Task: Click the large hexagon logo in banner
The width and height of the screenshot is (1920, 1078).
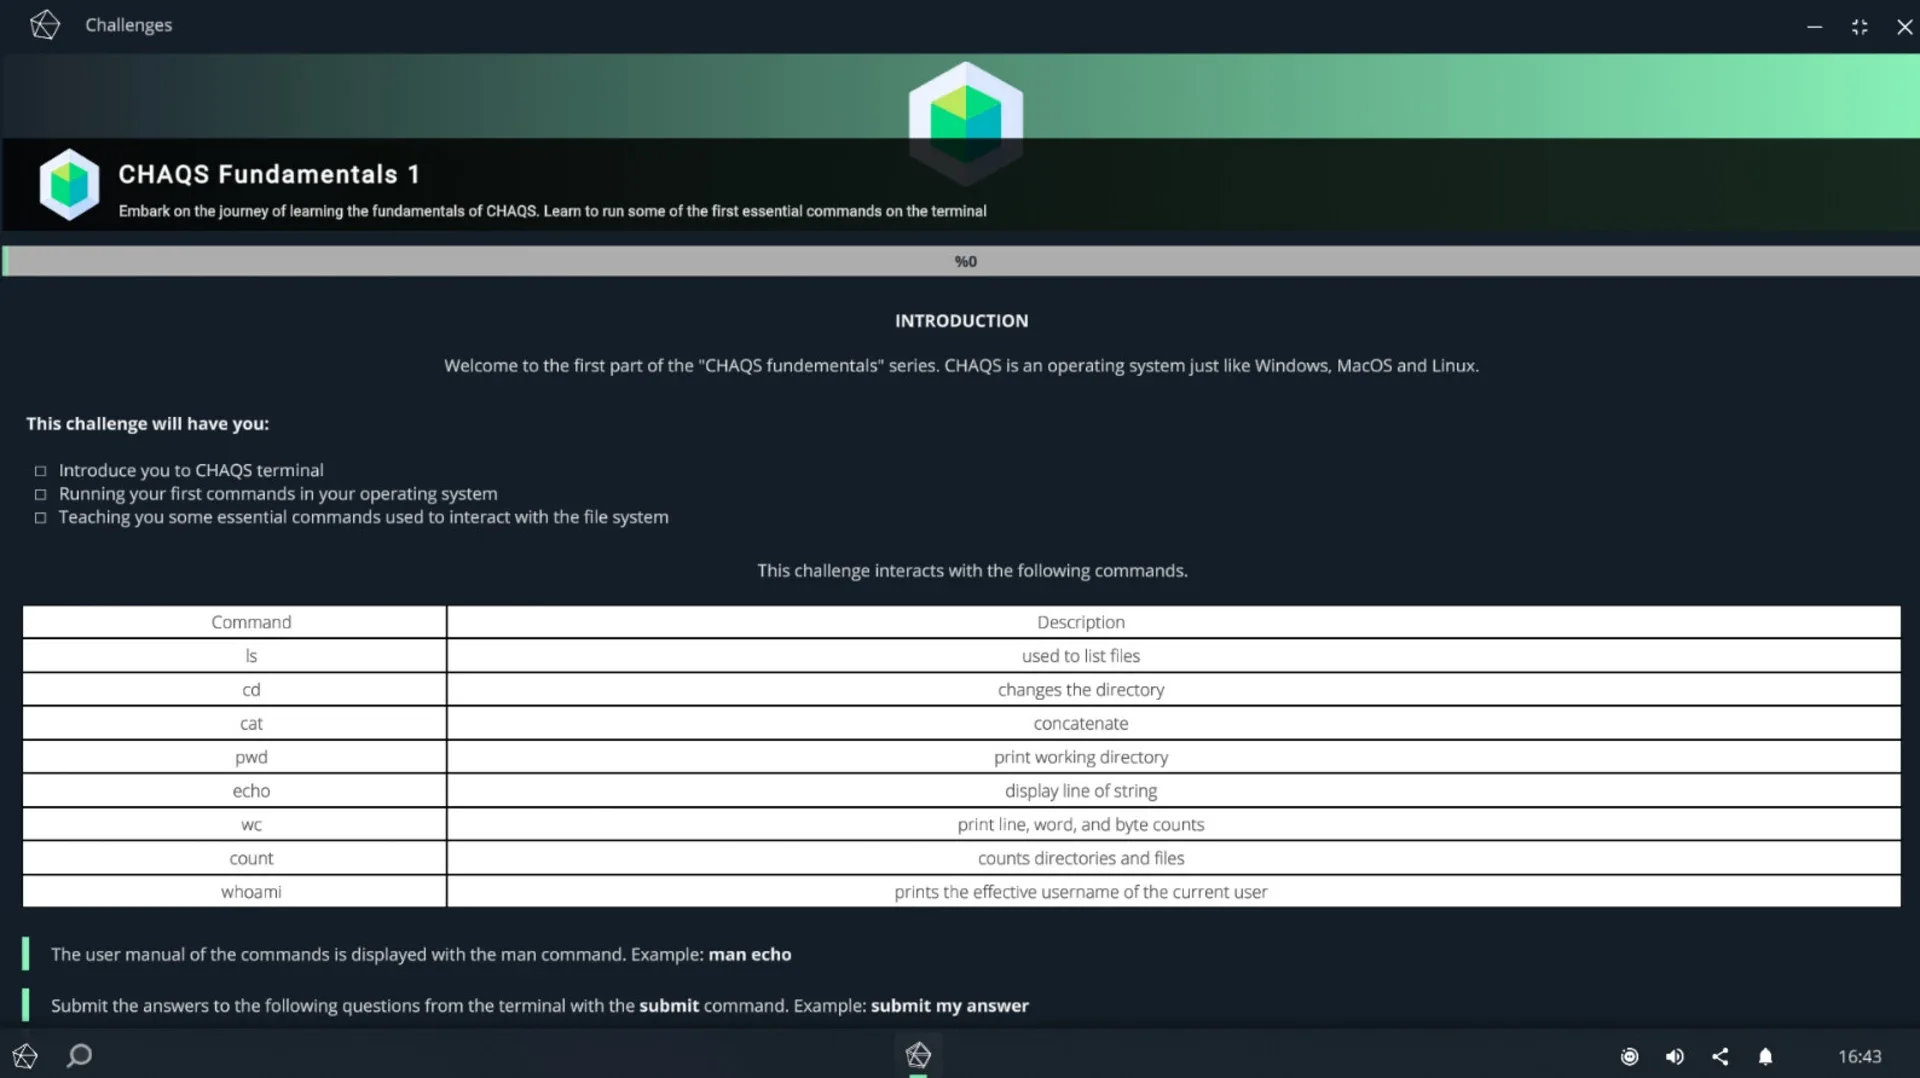Action: point(965,120)
